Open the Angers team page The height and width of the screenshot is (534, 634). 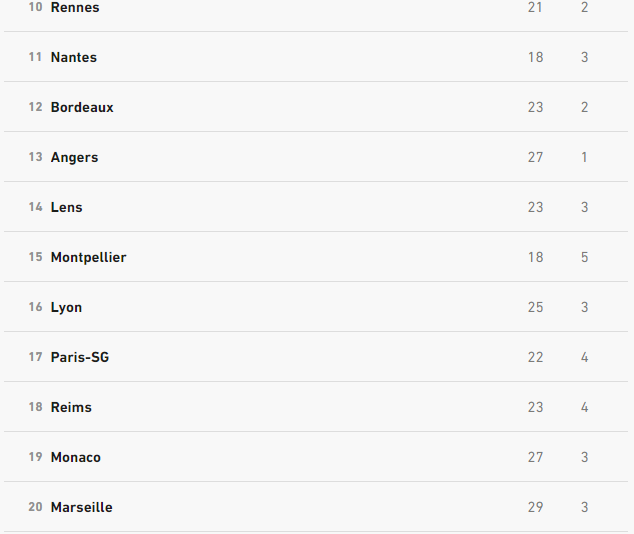tap(74, 158)
